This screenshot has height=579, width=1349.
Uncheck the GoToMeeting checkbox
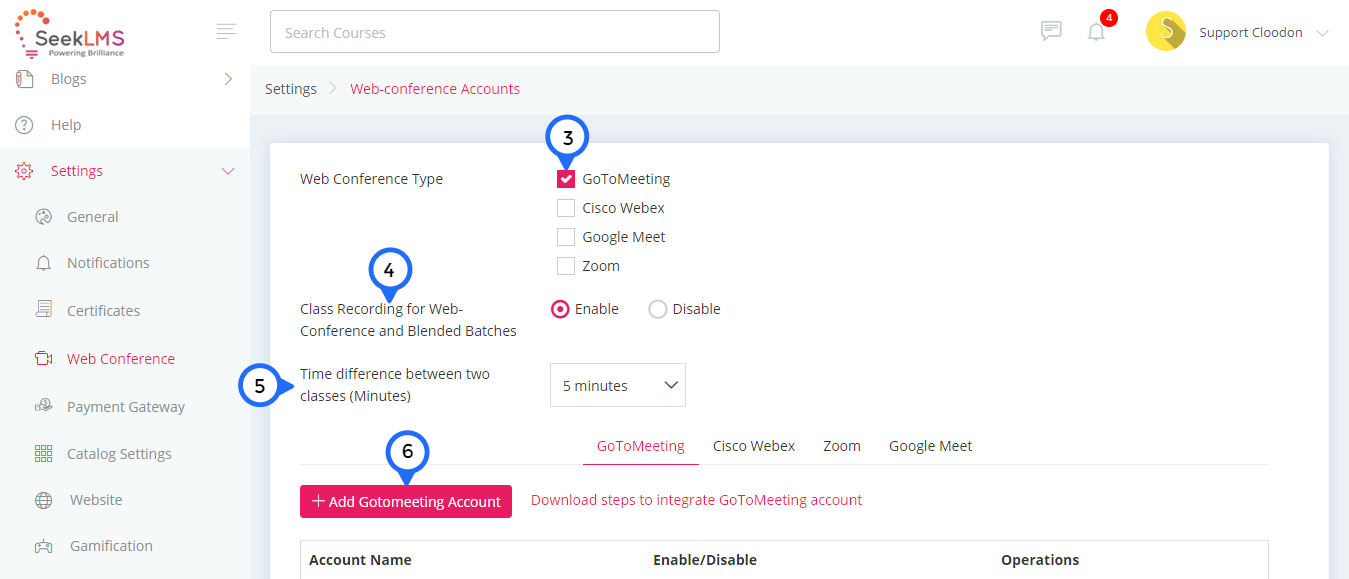pos(566,179)
